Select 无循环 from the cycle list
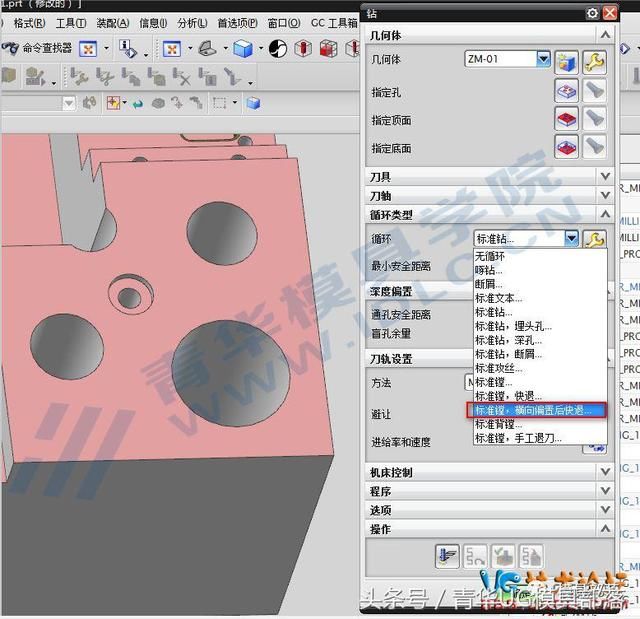The image size is (640, 619). [x=540, y=257]
